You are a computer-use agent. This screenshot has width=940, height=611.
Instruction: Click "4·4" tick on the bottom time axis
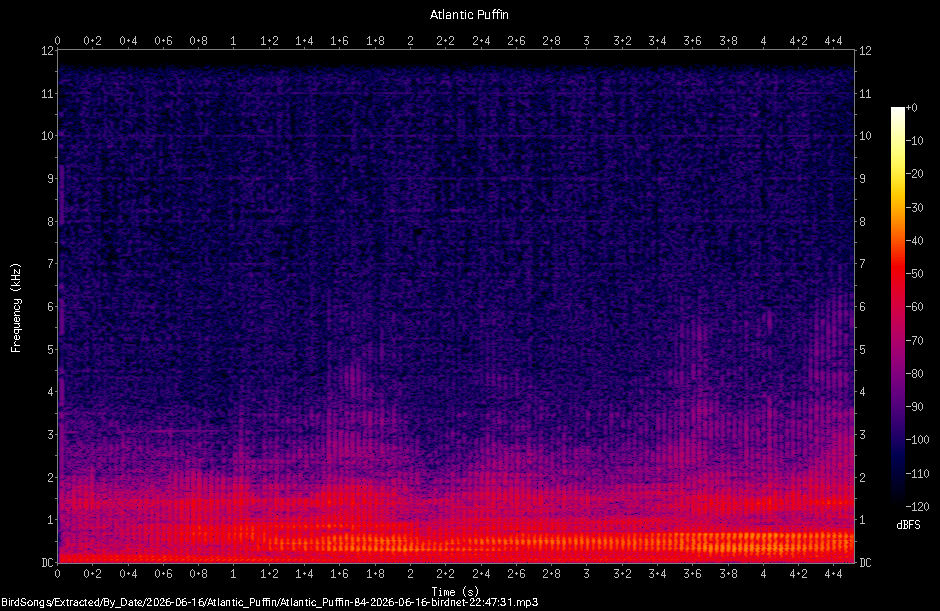[833, 574]
